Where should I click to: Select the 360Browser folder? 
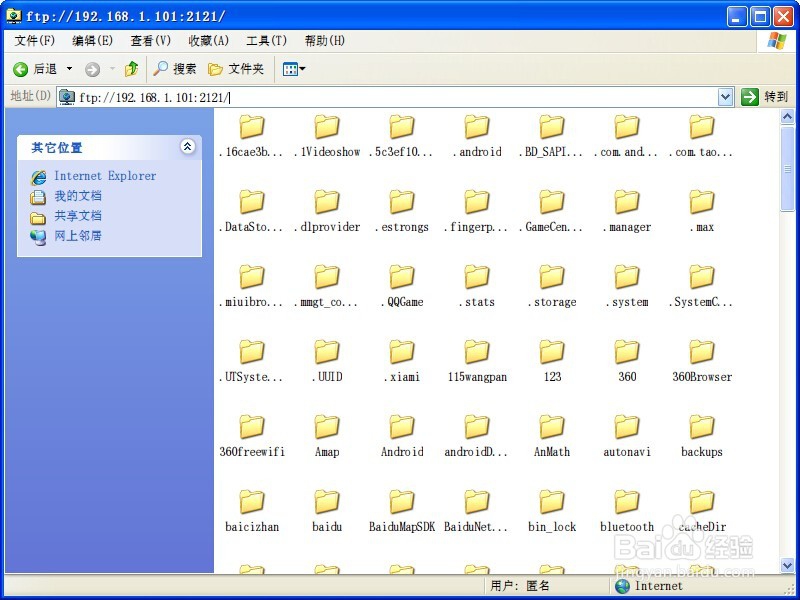tap(702, 361)
